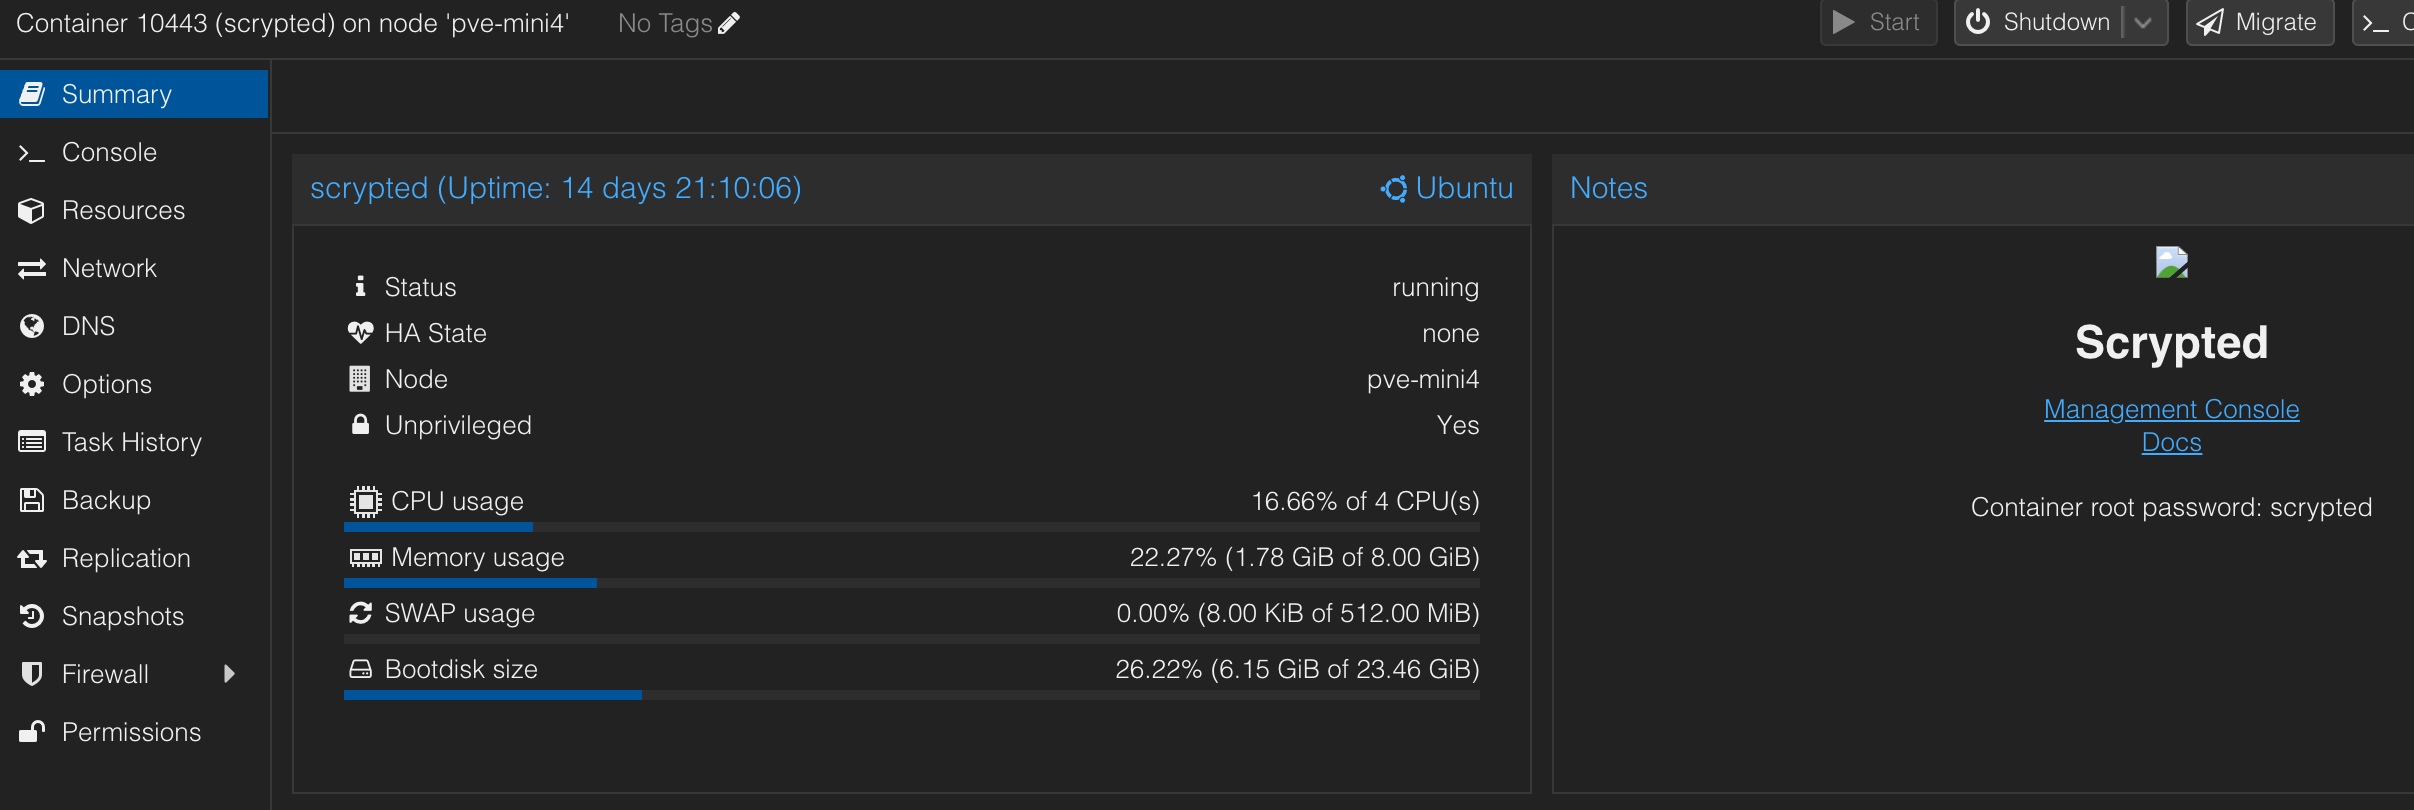Click the 'No Tags' label

665,23
